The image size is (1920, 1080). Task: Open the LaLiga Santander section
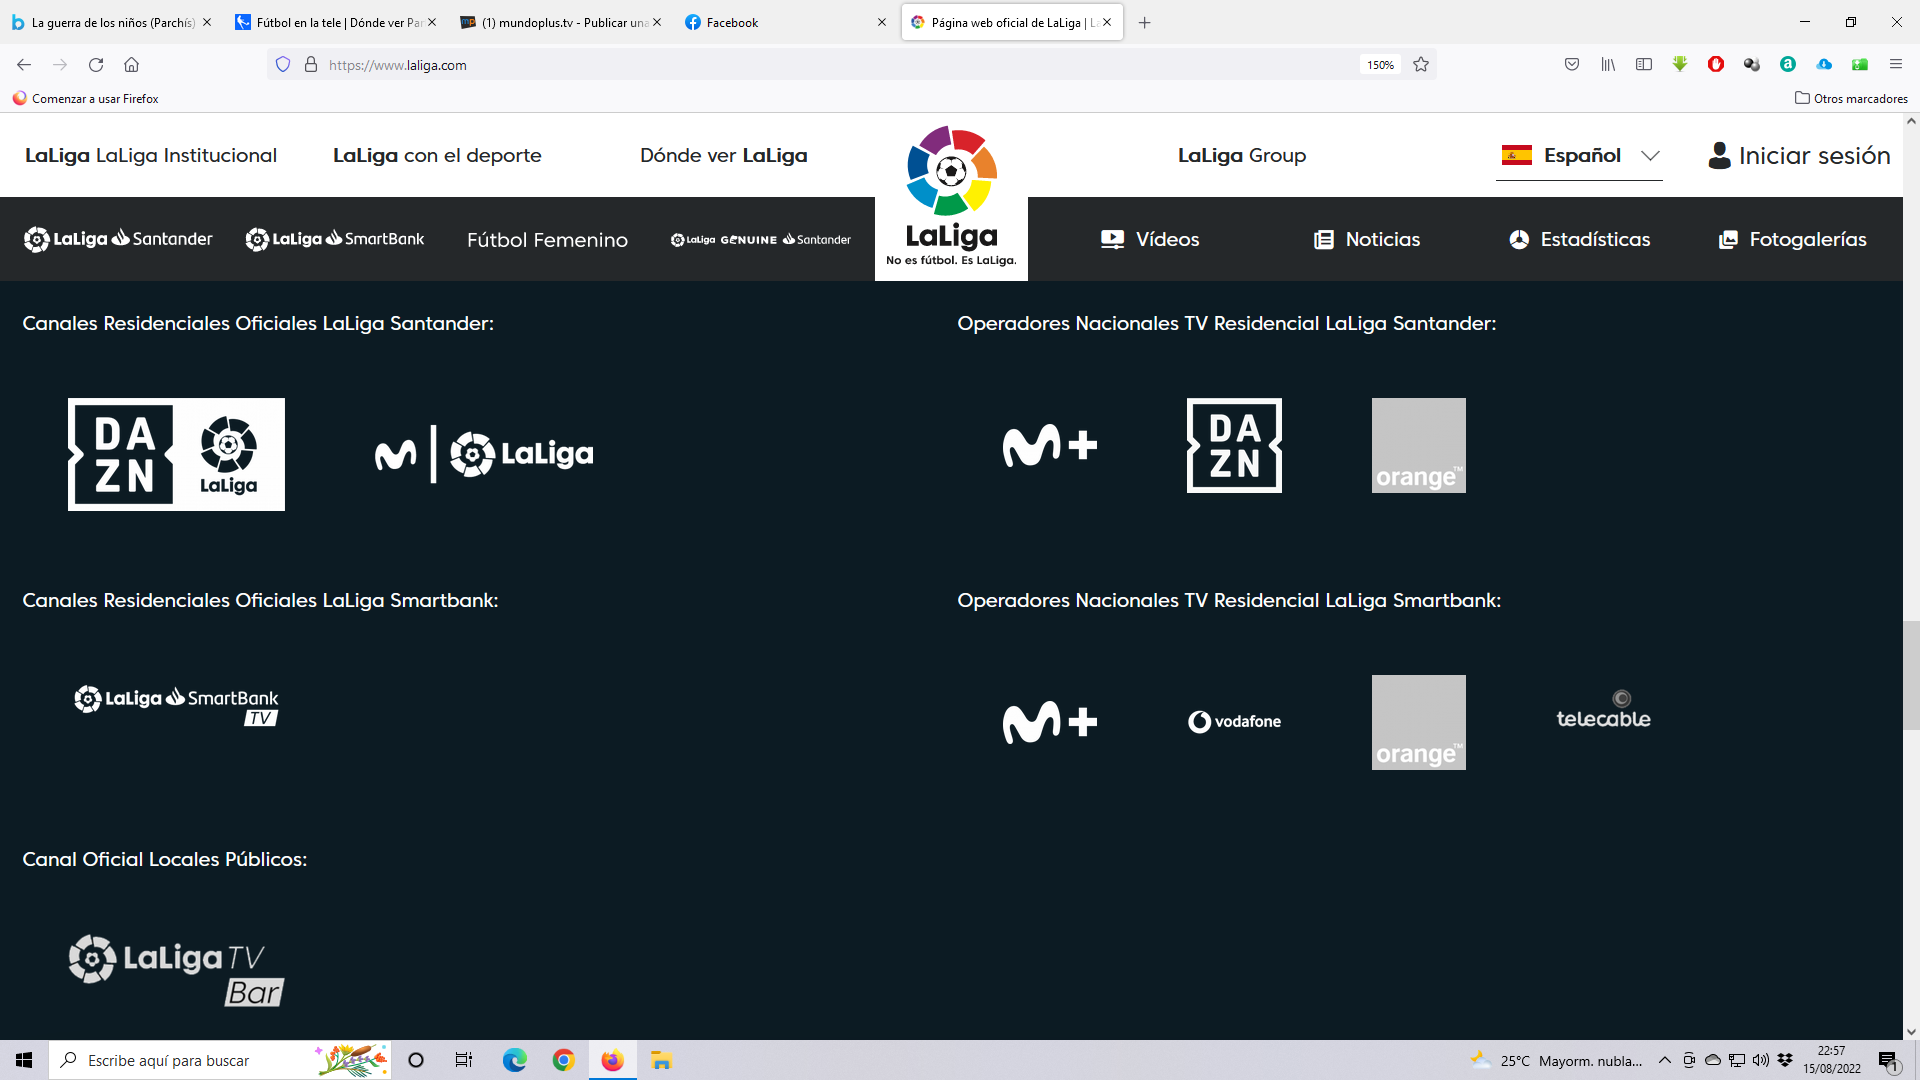[118, 239]
